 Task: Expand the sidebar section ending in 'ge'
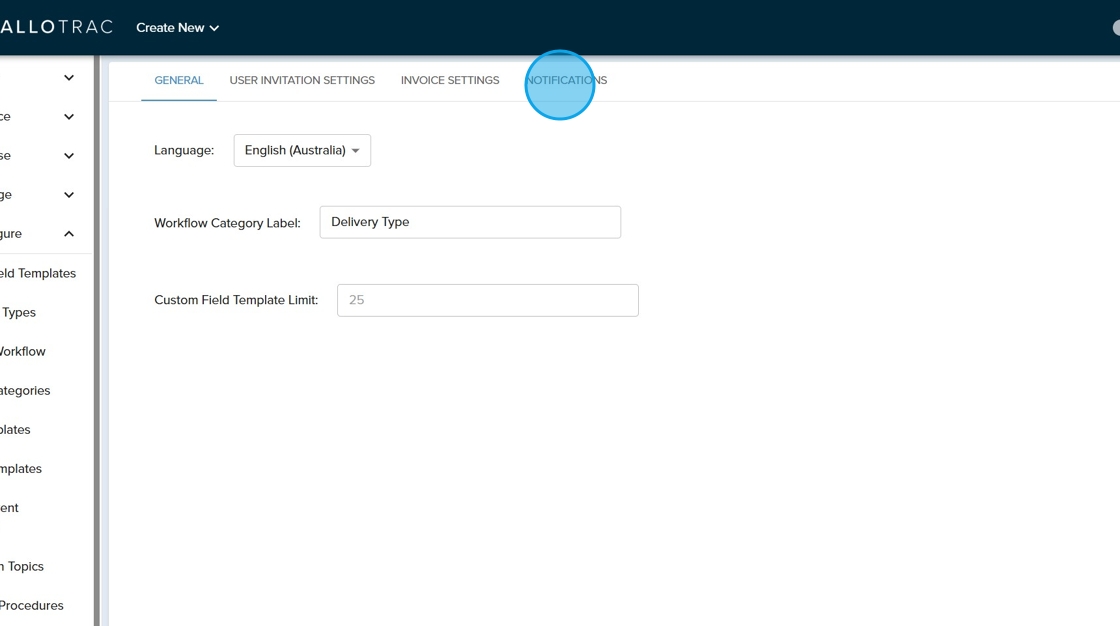69,195
